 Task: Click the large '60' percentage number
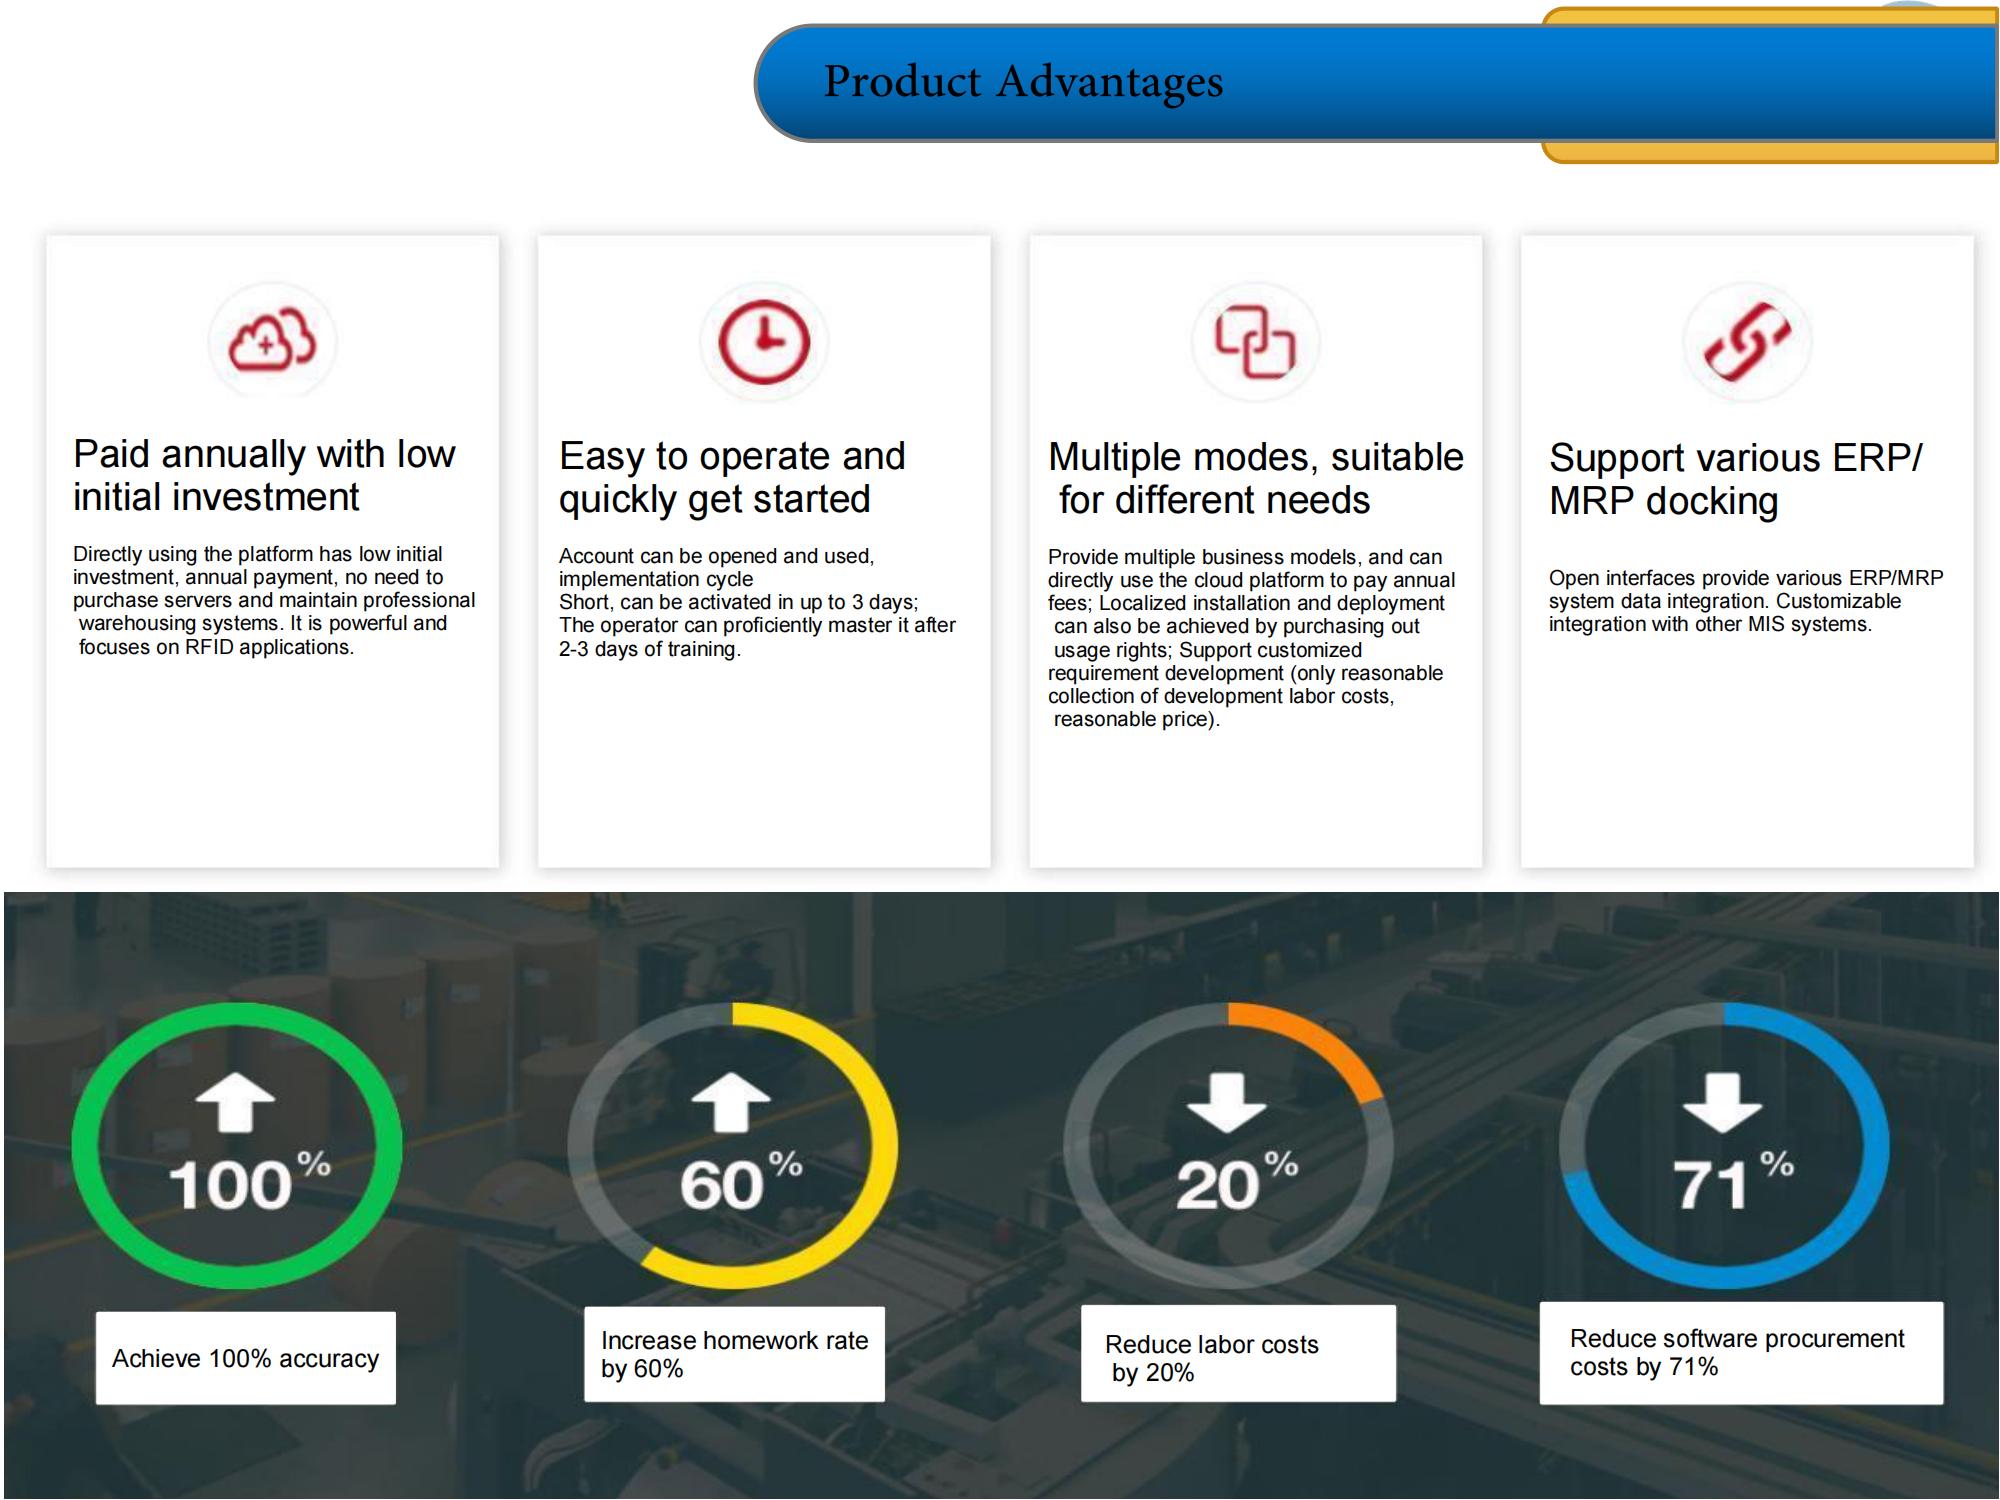coord(722,1186)
